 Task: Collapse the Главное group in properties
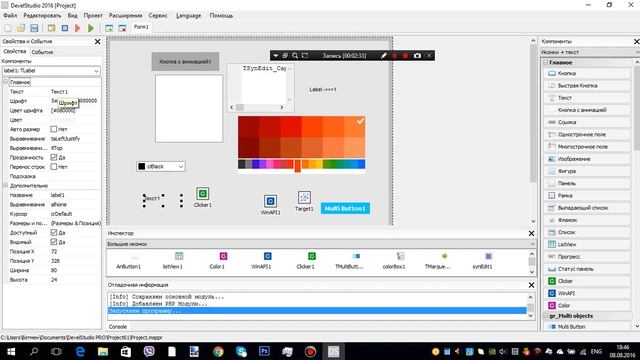point(6,82)
